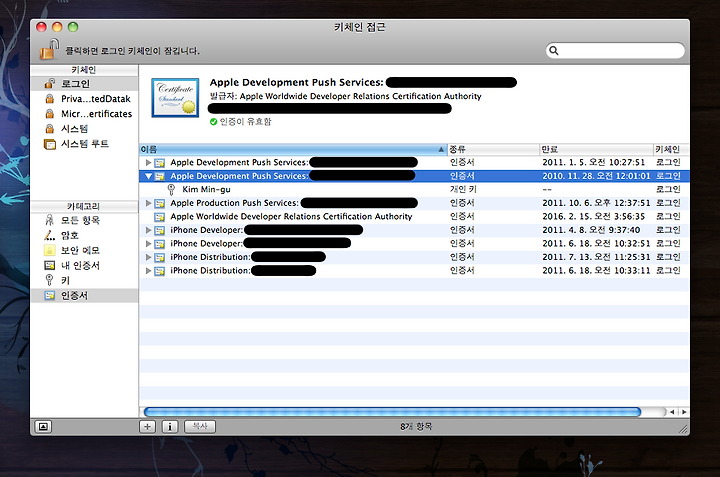This screenshot has width=720, height=477.
Task: Expand the iPhone Developer certificate expiring 2011. 4. 8.
Action: 148,230
